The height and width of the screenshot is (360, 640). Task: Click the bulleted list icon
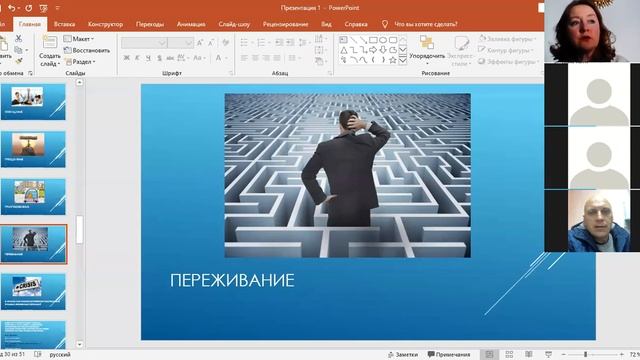(244, 42)
